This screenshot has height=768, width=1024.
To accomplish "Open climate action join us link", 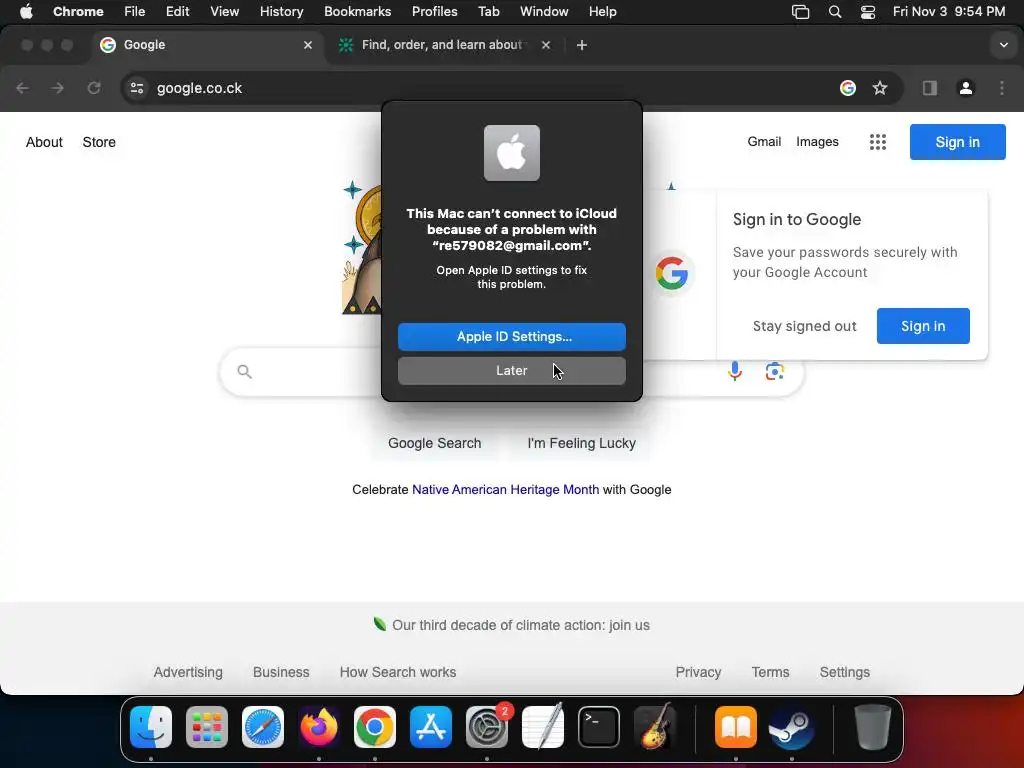I will pyautogui.click(x=520, y=625).
